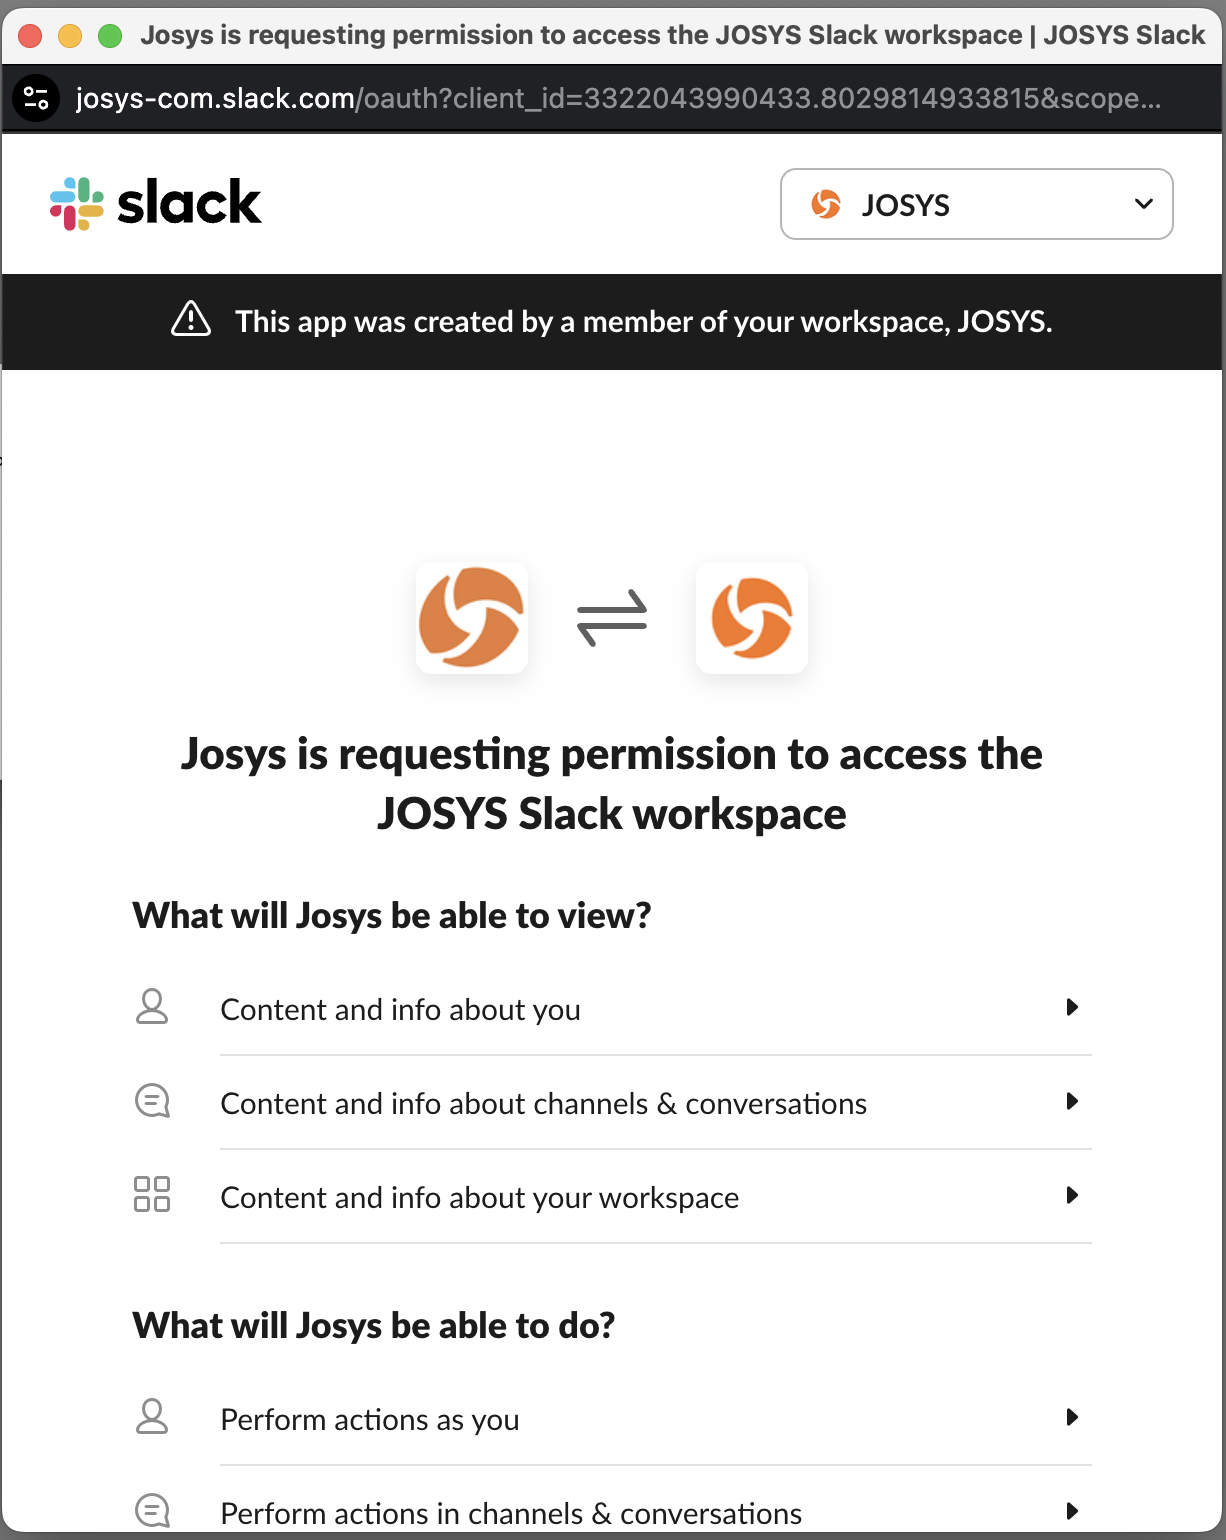Image resolution: width=1226 pixels, height=1540 pixels.
Task: Click chat bubble icon beside channels content row
Action: (x=152, y=1101)
